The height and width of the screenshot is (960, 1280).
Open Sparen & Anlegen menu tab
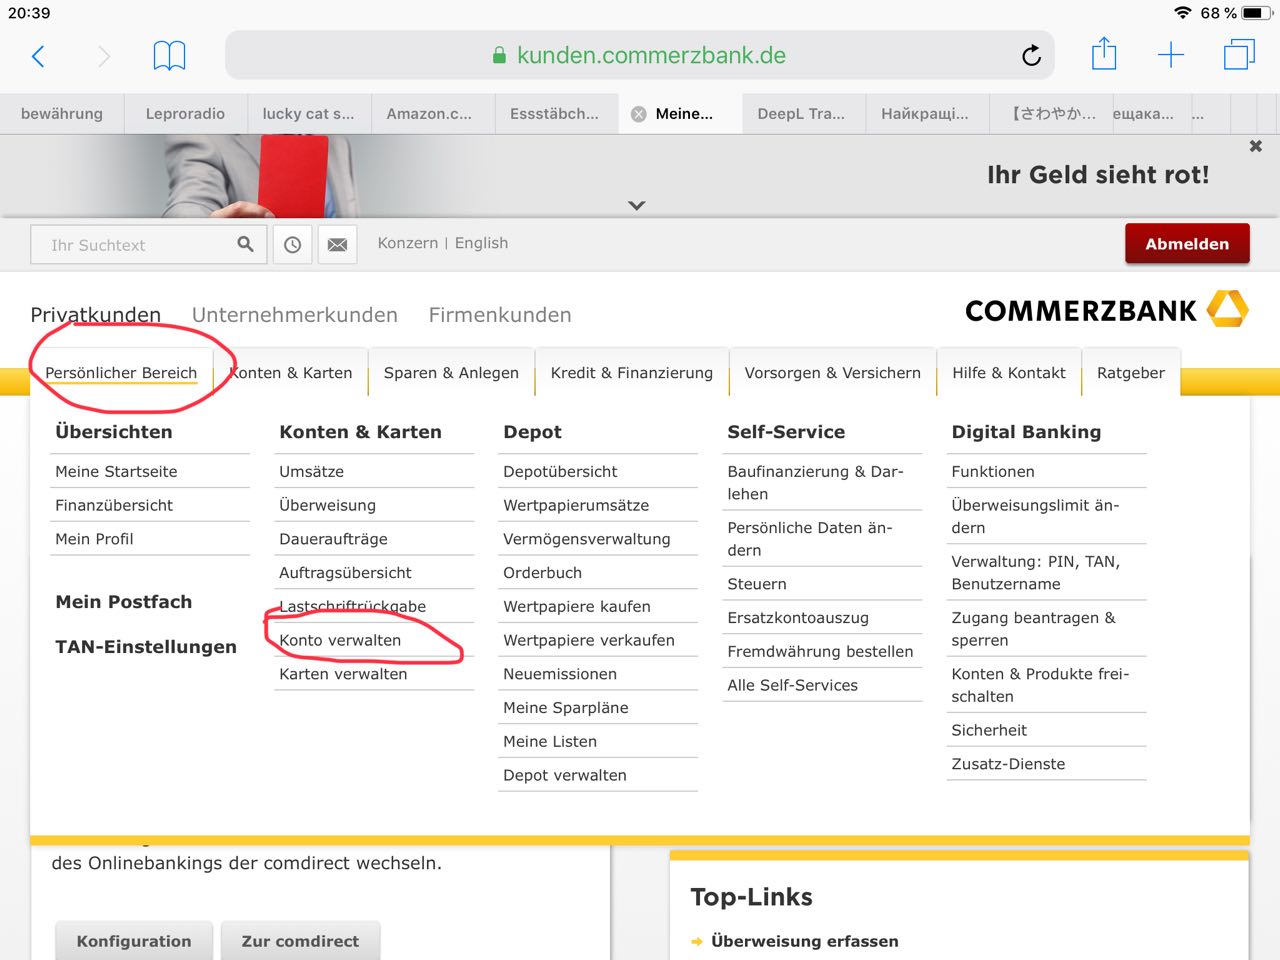451,373
